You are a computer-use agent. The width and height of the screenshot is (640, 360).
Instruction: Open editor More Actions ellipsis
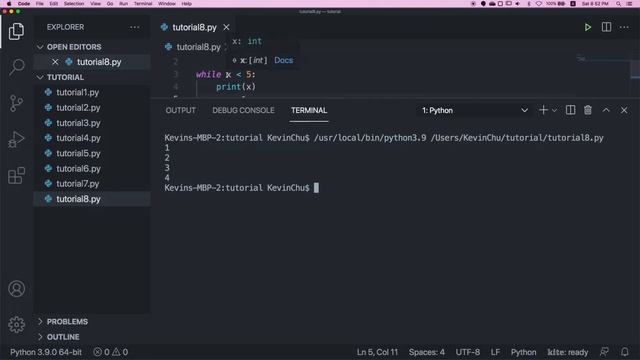pos(624,27)
